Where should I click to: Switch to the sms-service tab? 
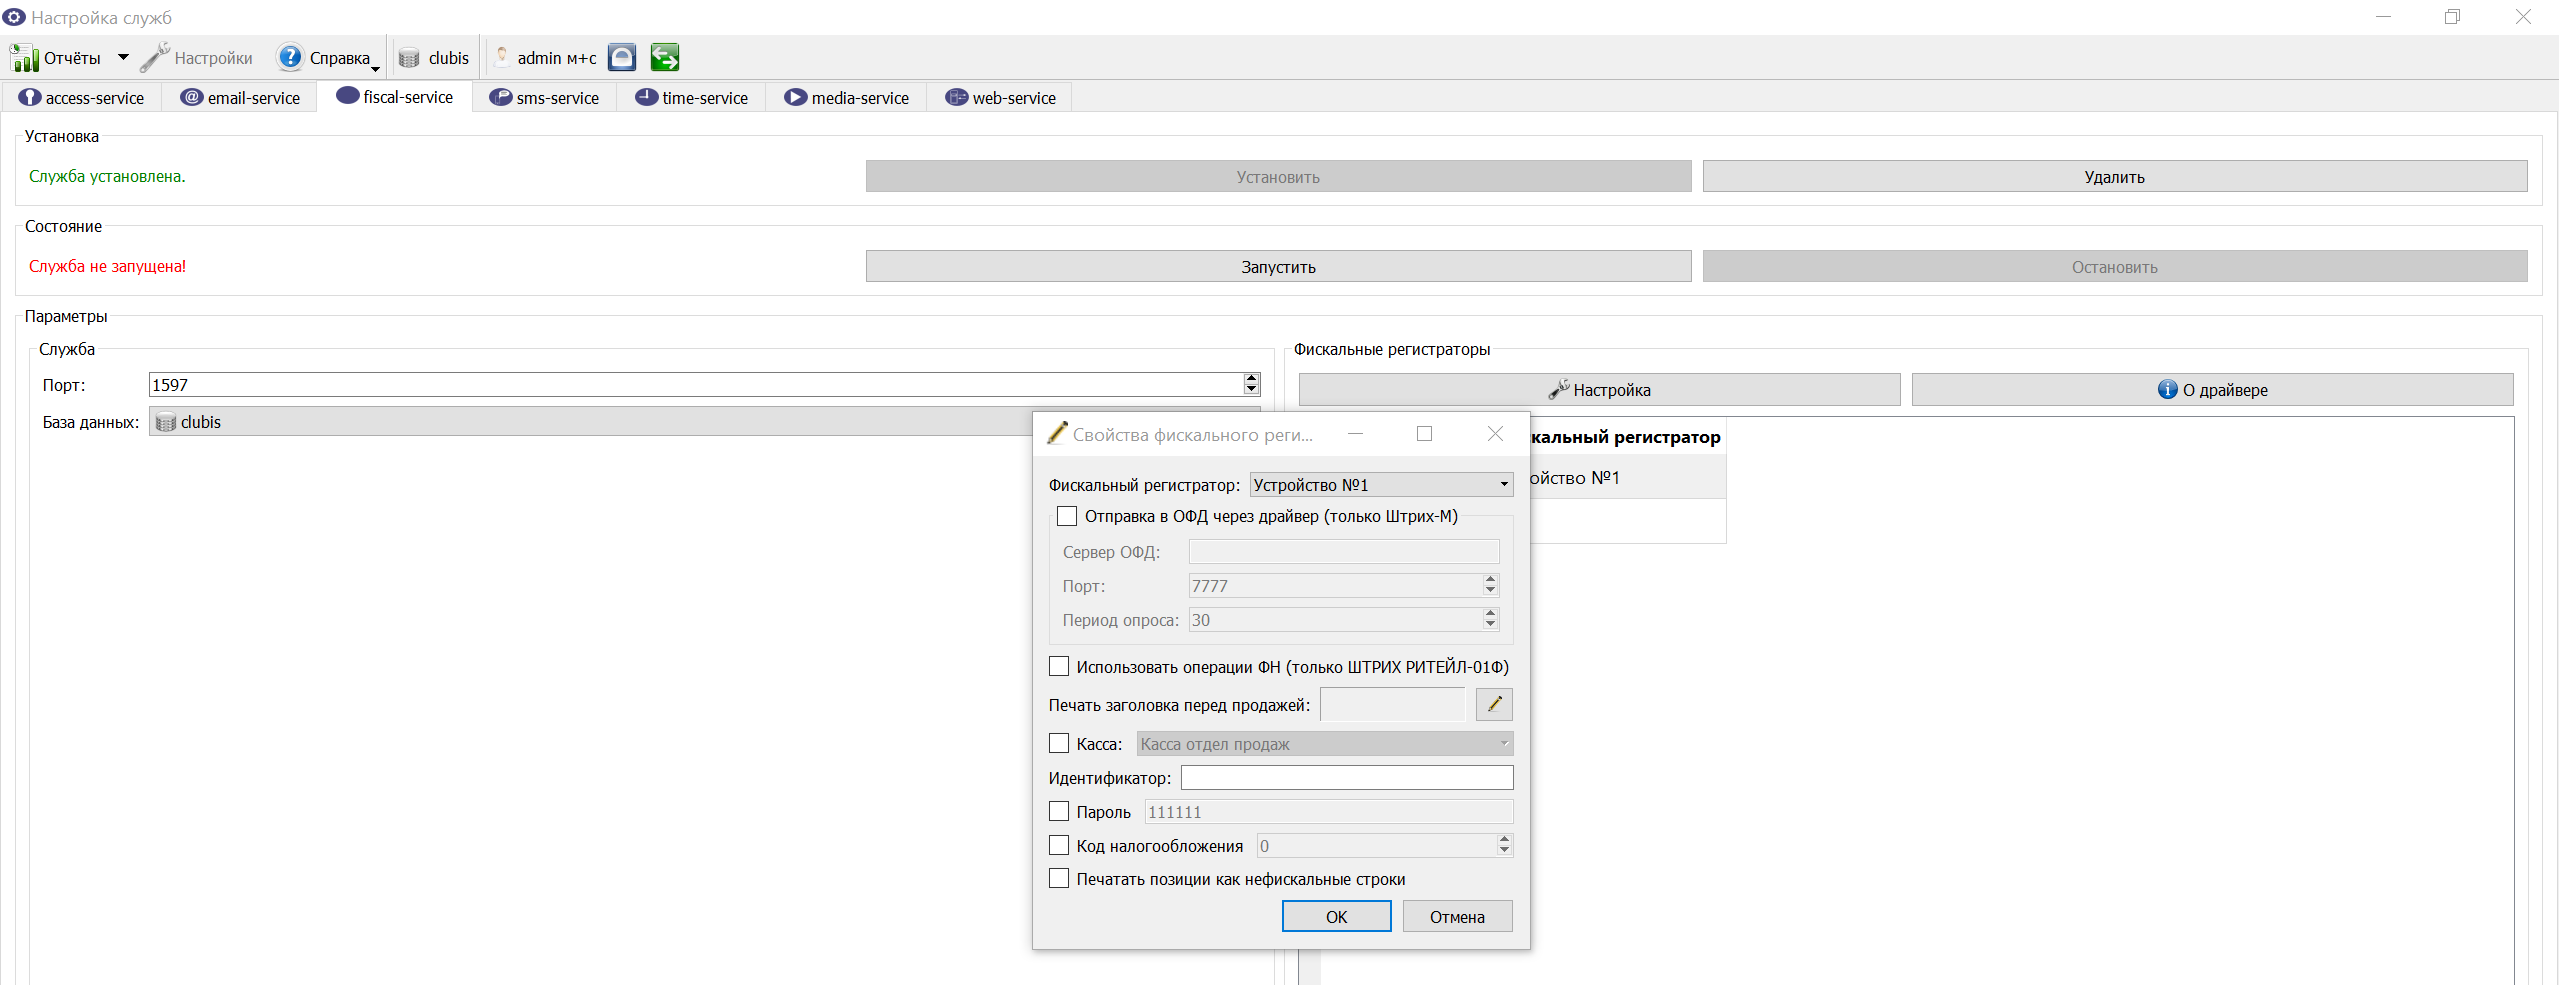[x=545, y=98]
